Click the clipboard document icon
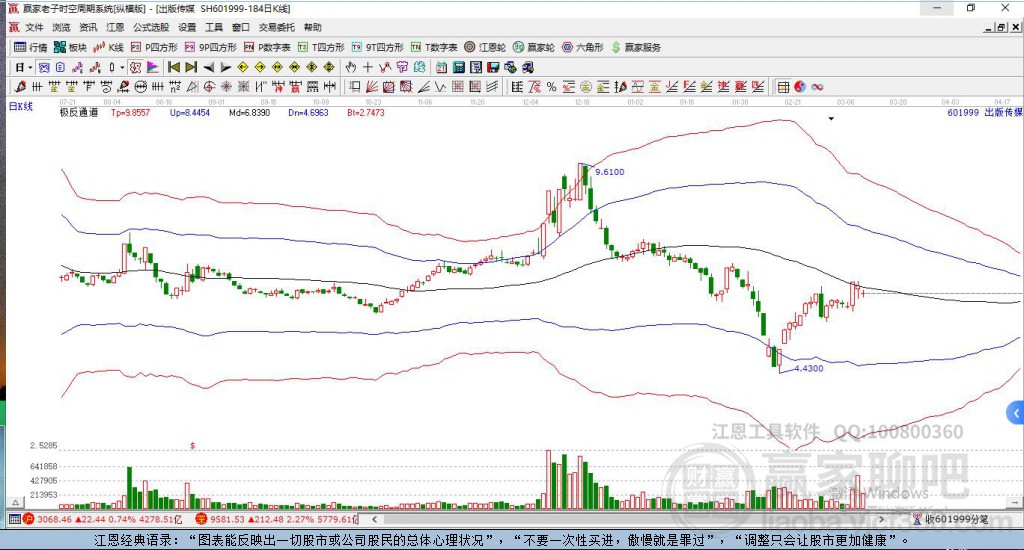Image resolution: width=1024 pixels, height=550 pixels. click(60, 67)
